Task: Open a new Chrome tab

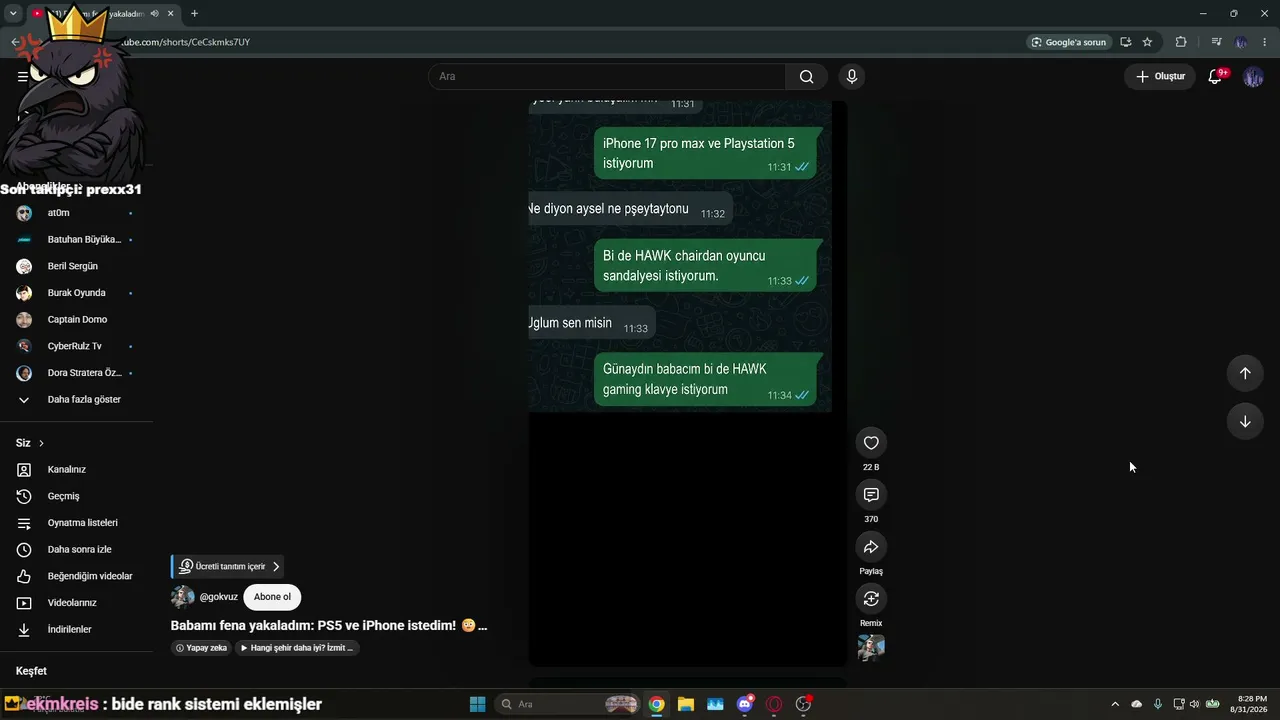Action: tap(194, 13)
